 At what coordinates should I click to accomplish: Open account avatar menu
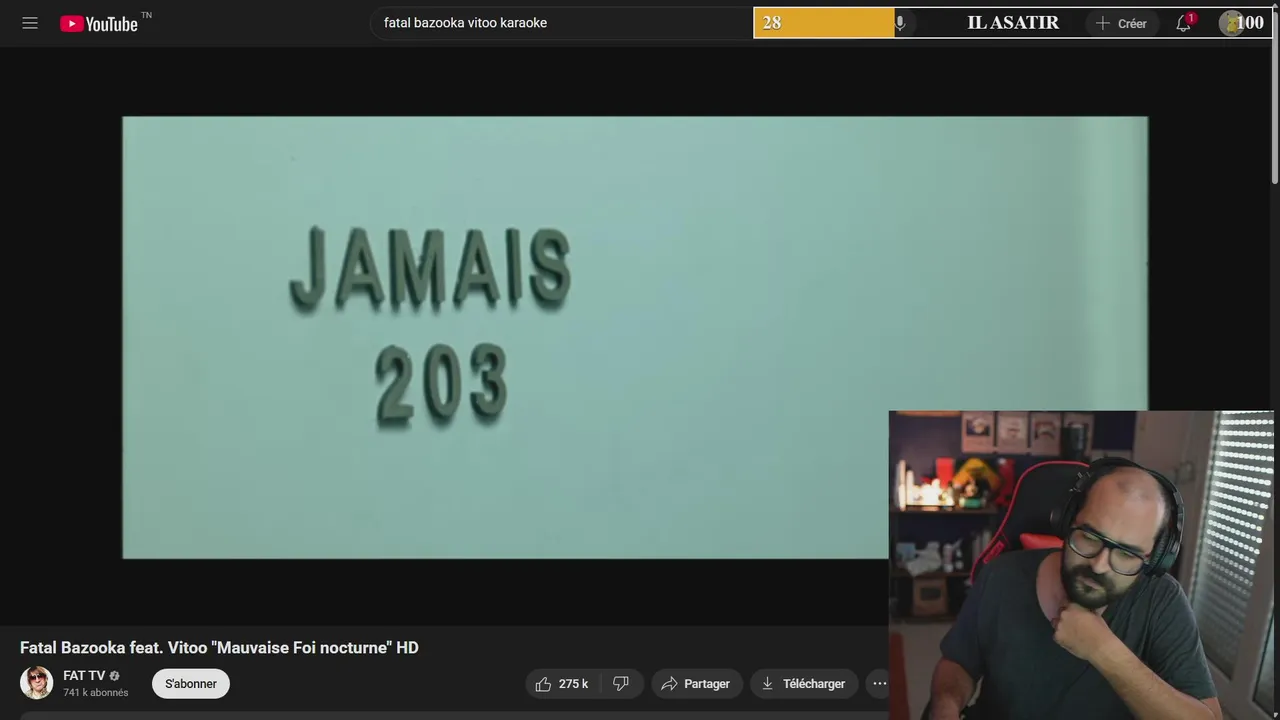coord(1231,23)
